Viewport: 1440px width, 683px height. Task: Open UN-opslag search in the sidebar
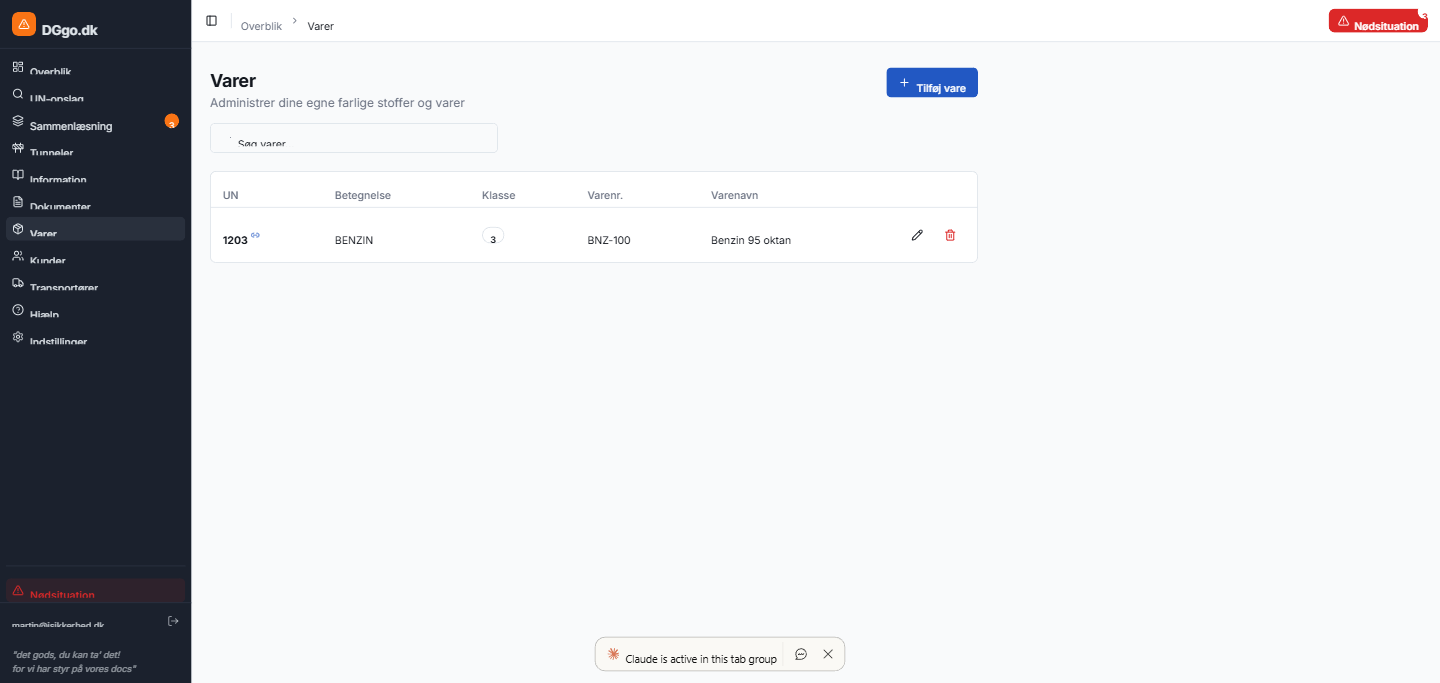95,95
